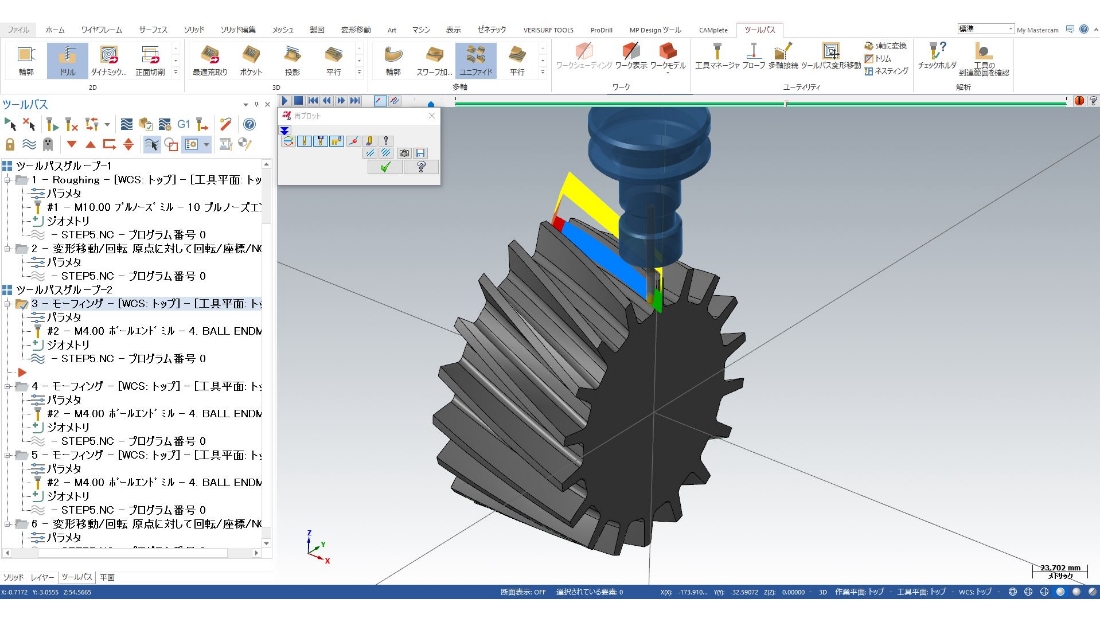
Task: Toggle run mode in playback bar
Action: click(x=394, y=101)
